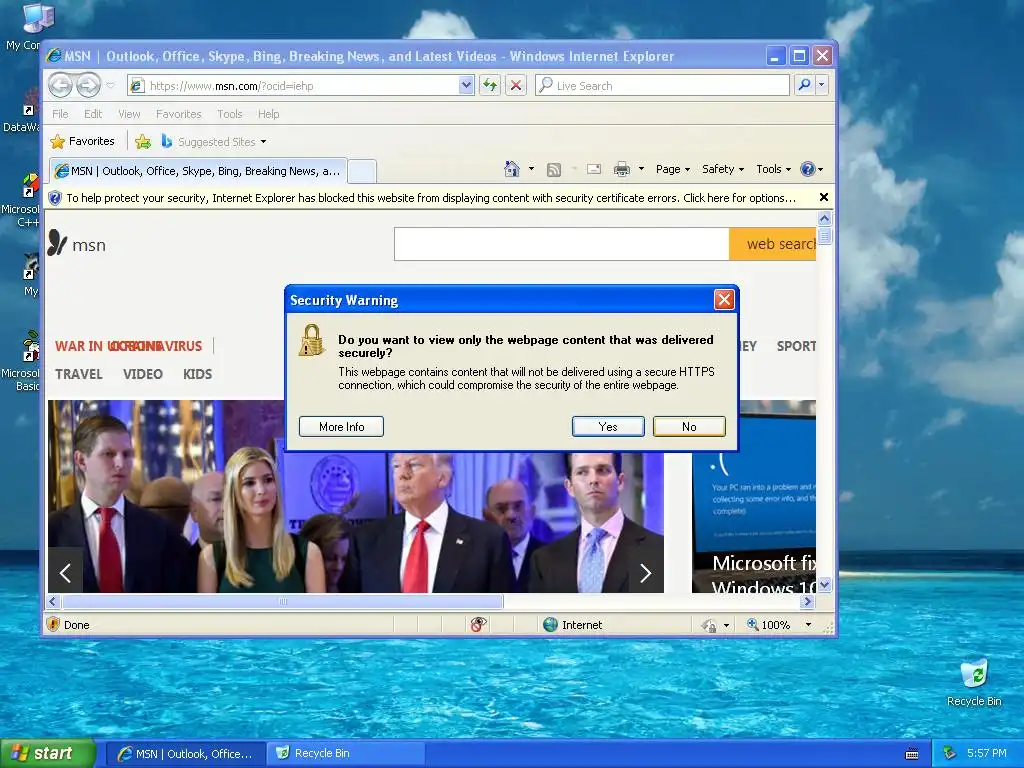Open the Favorites menu in menu bar
Screen dimensions: 1024x768
[x=178, y=114]
